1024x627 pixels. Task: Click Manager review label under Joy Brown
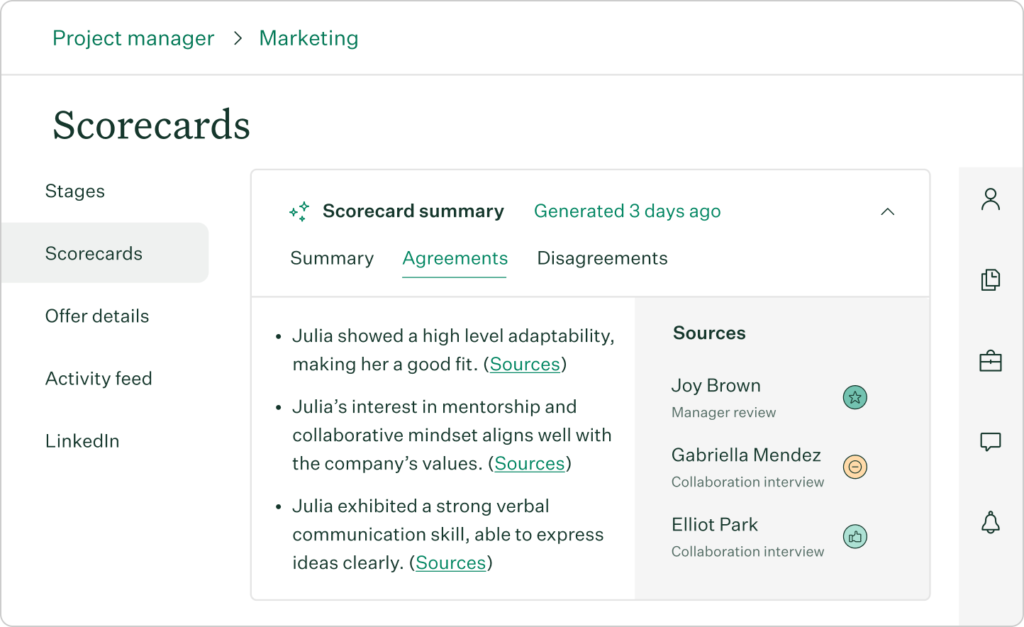coord(724,412)
